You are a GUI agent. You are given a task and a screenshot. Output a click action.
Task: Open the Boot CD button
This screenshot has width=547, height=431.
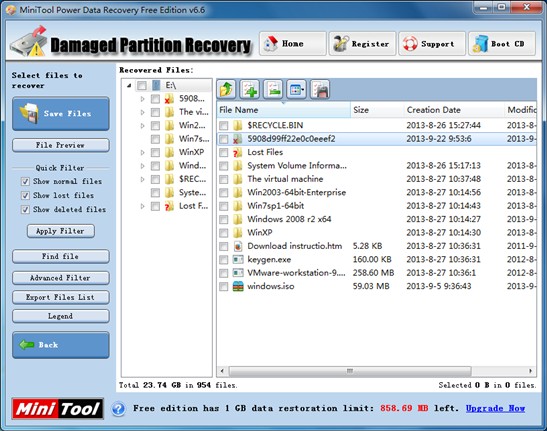click(502, 44)
